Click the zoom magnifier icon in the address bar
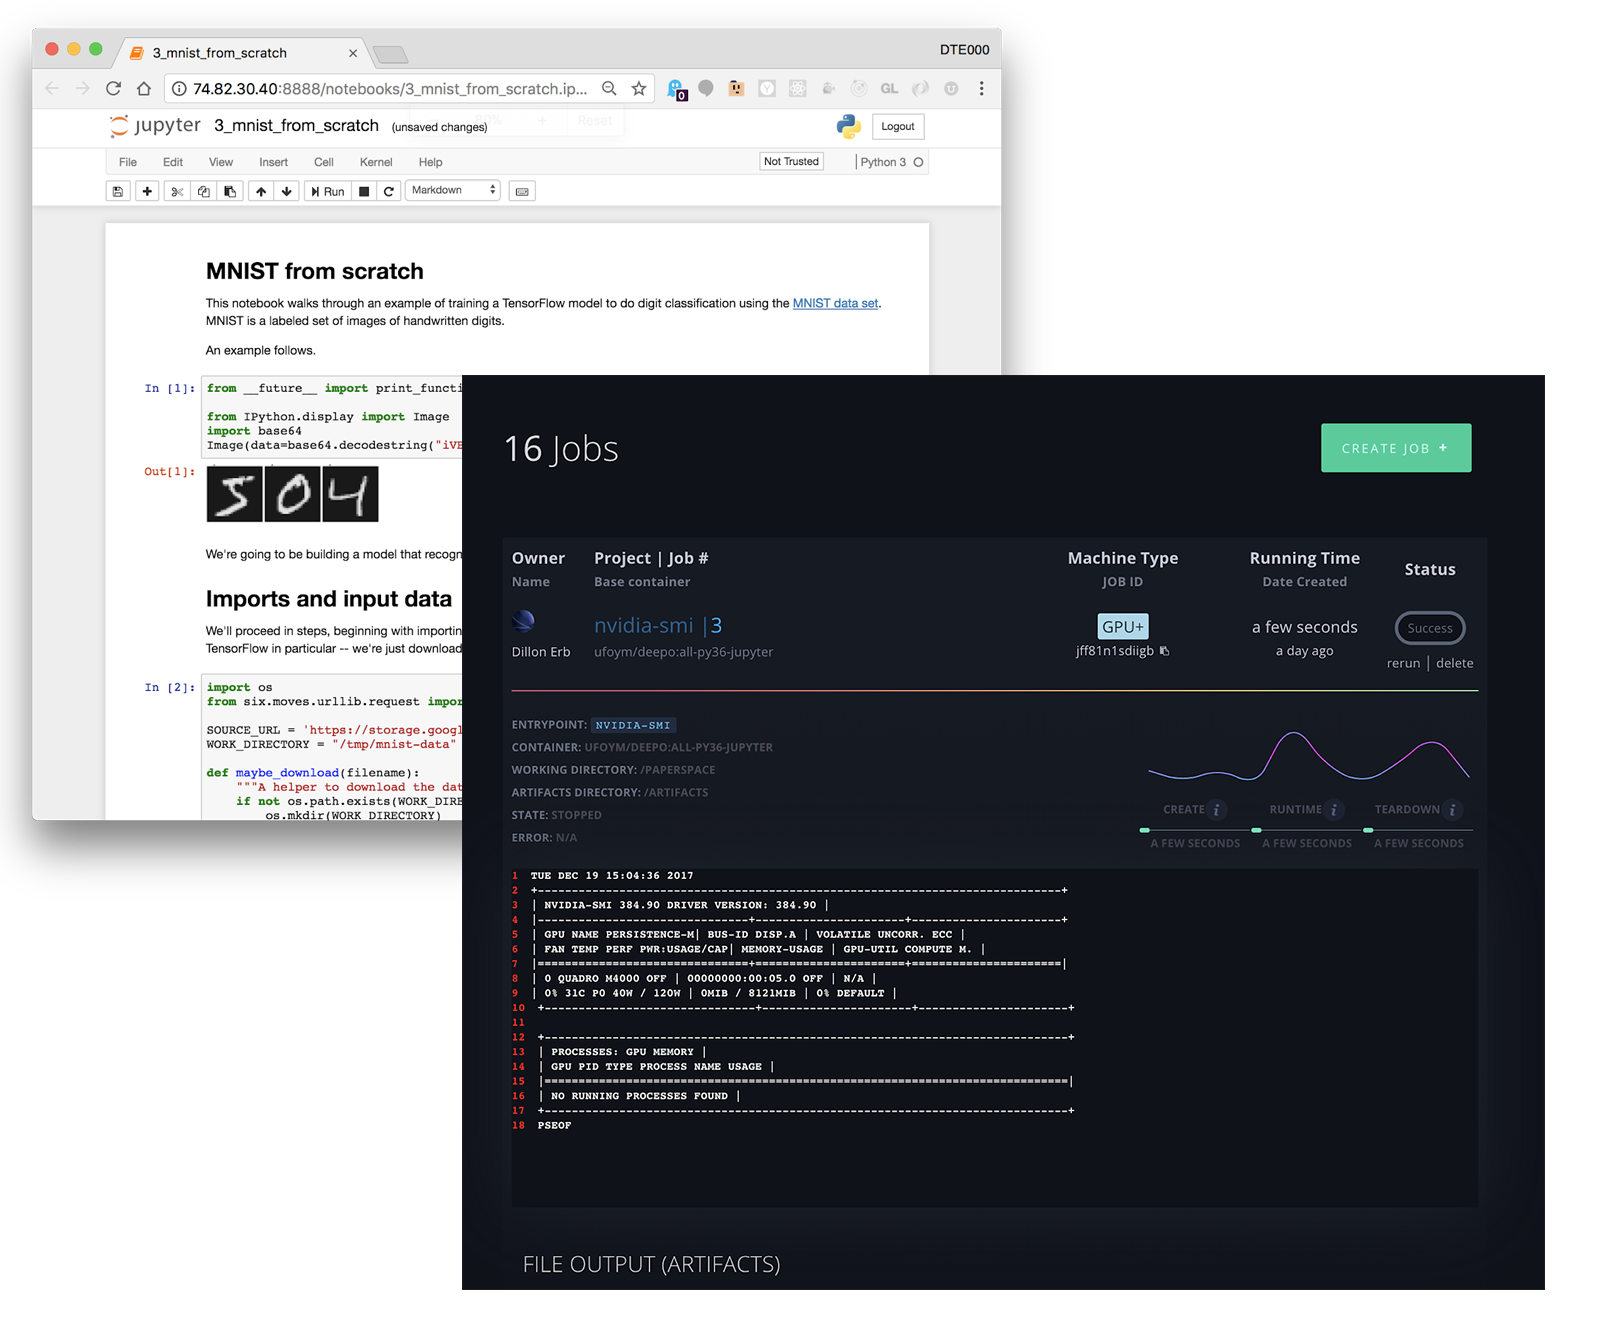This screenshot has height=1340, width=1600. [x=609, y=88]
